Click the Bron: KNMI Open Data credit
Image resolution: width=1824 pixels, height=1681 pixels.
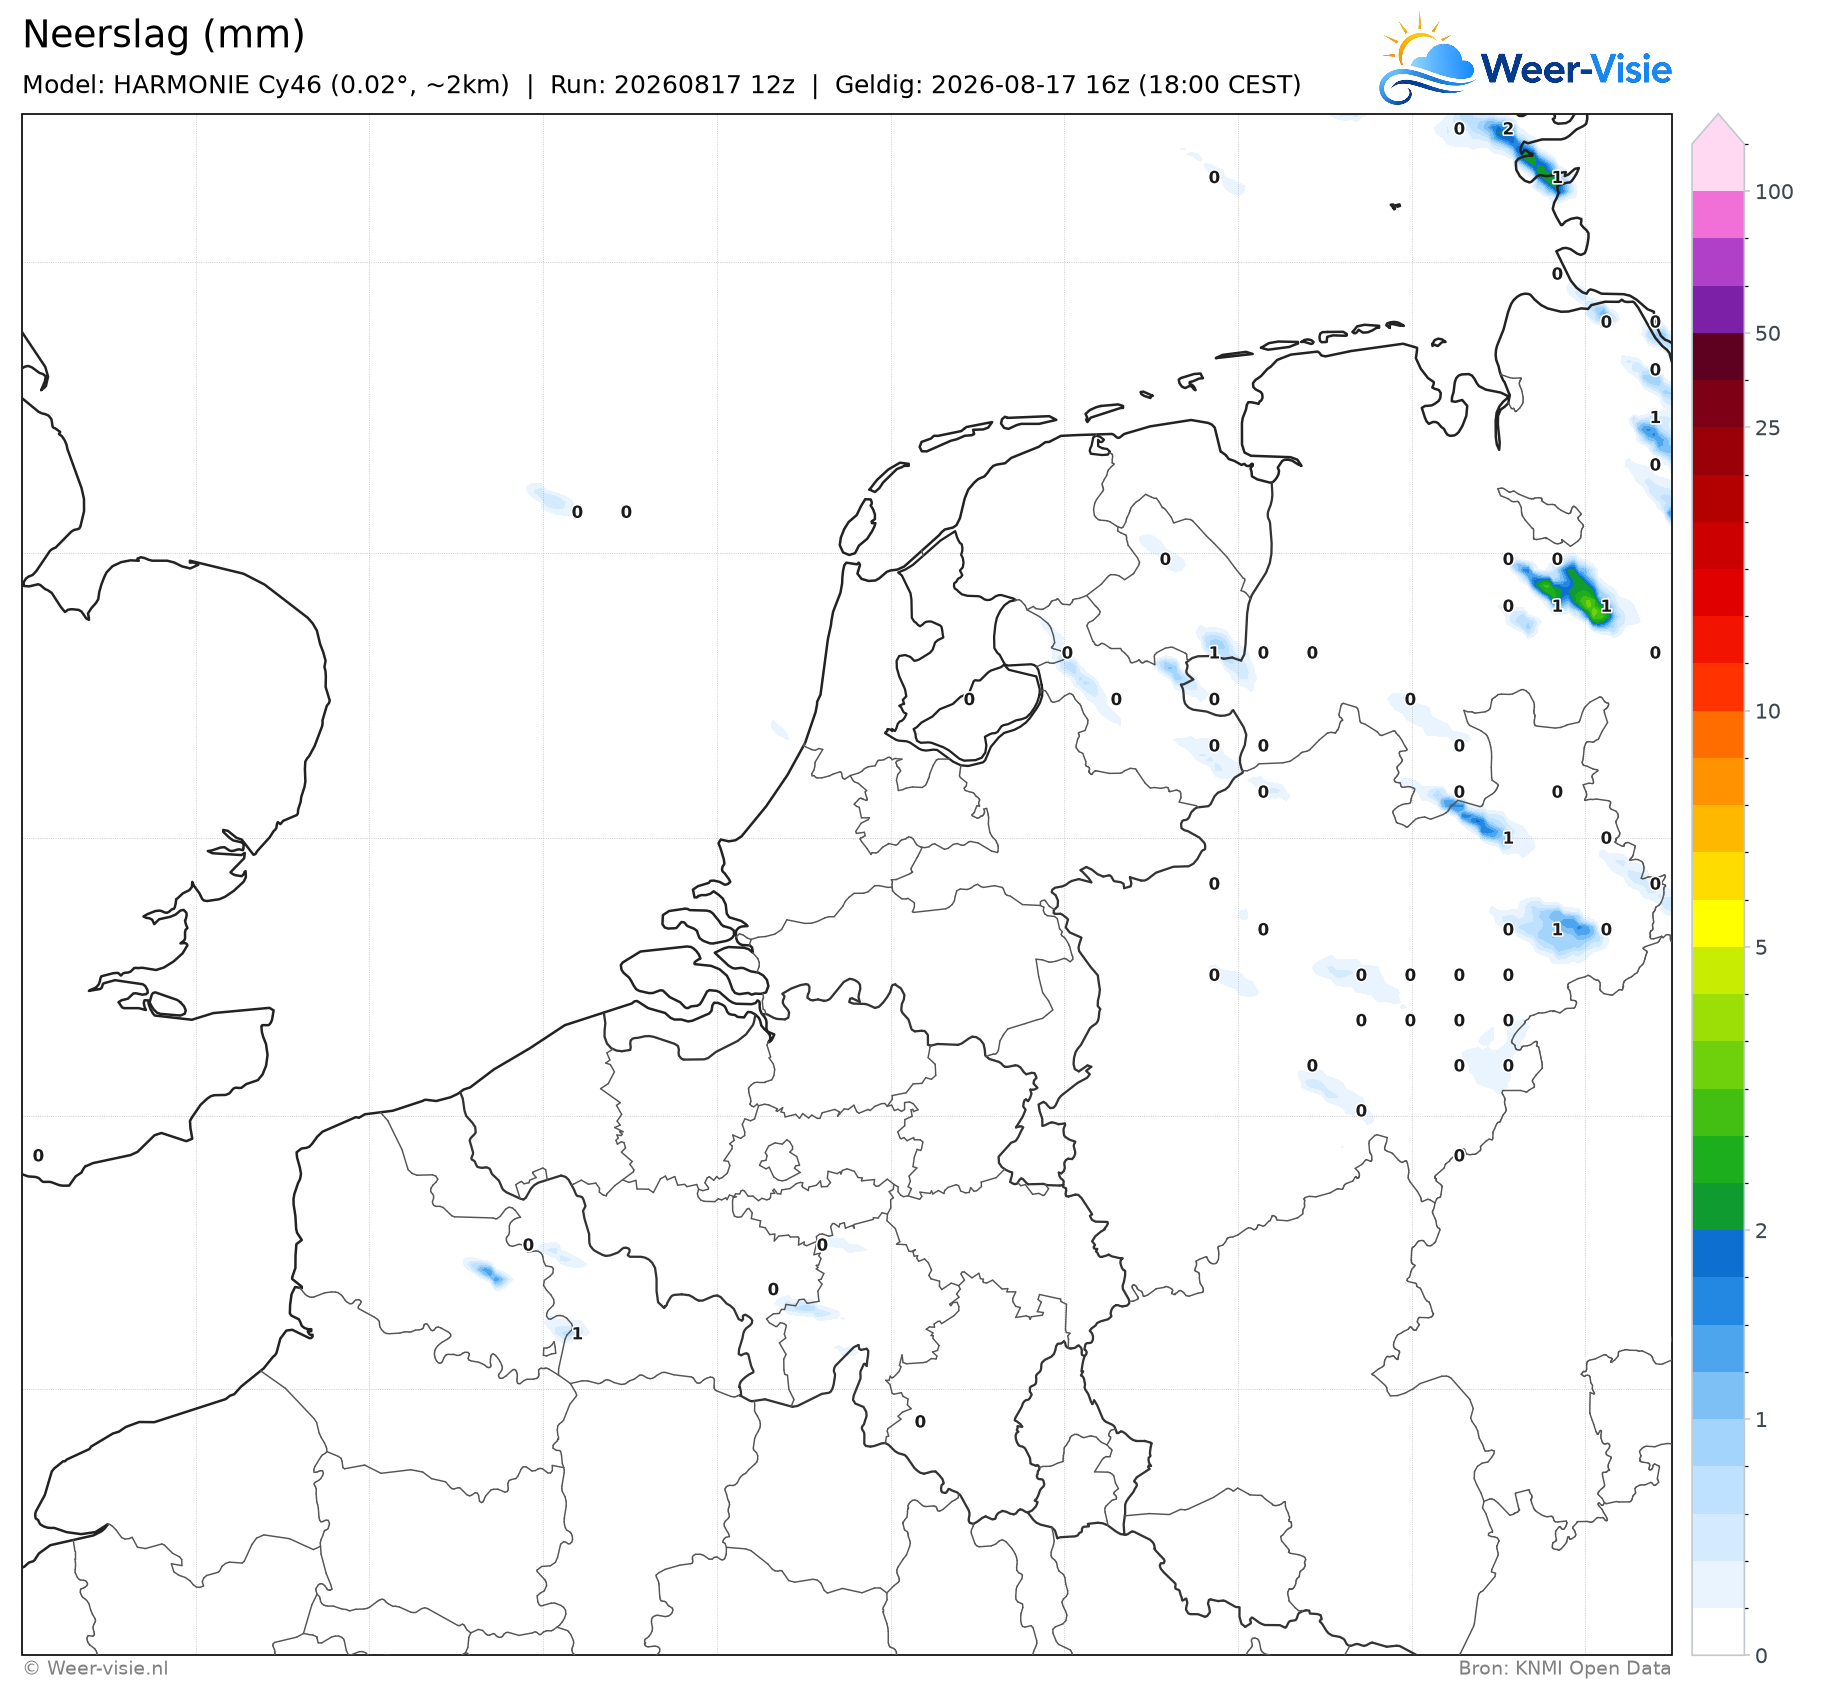coord(1564,1668)
